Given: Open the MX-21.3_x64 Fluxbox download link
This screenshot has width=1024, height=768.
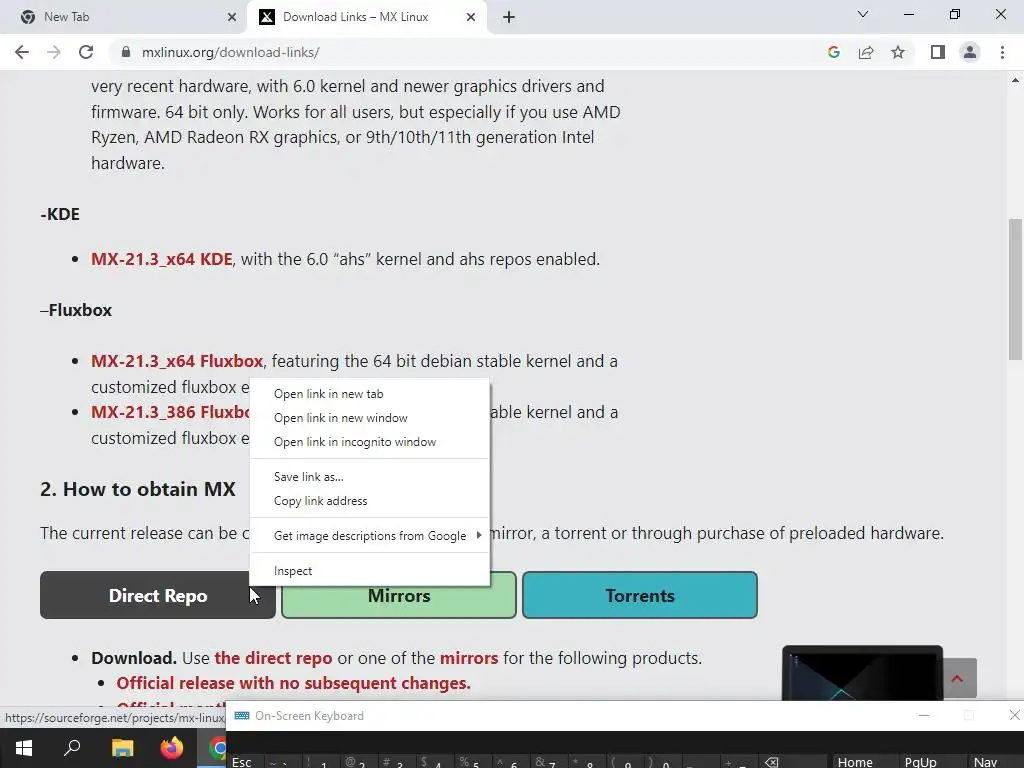Looking at the screenshot, I should [176, 361].
